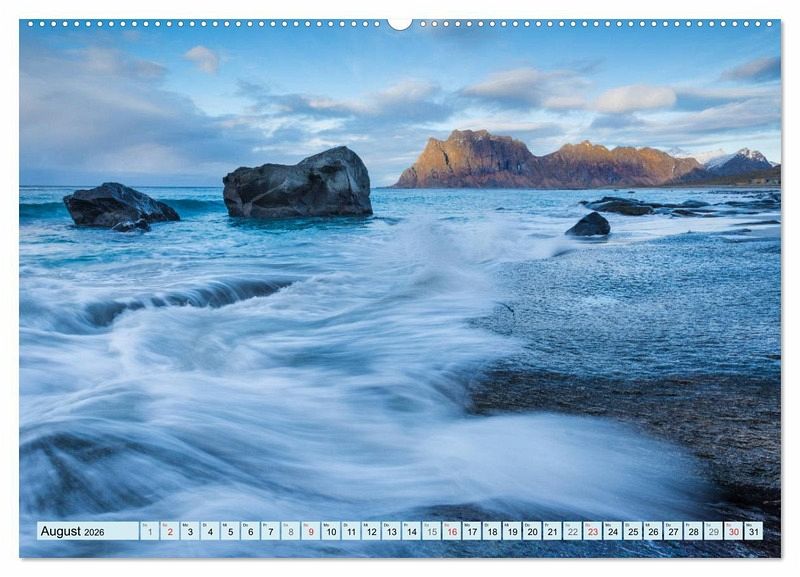Image resolution: width=800 pixels, height=577 pixels.
Task: Select red Sunday date 9
Action: pyautogui.click(x=310, y=531)
